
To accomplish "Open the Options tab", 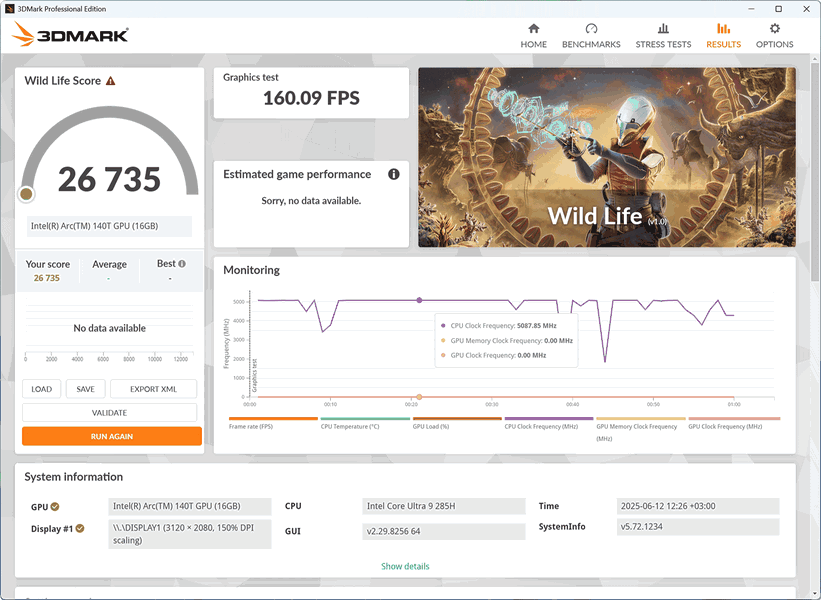I will click(774, 36).
